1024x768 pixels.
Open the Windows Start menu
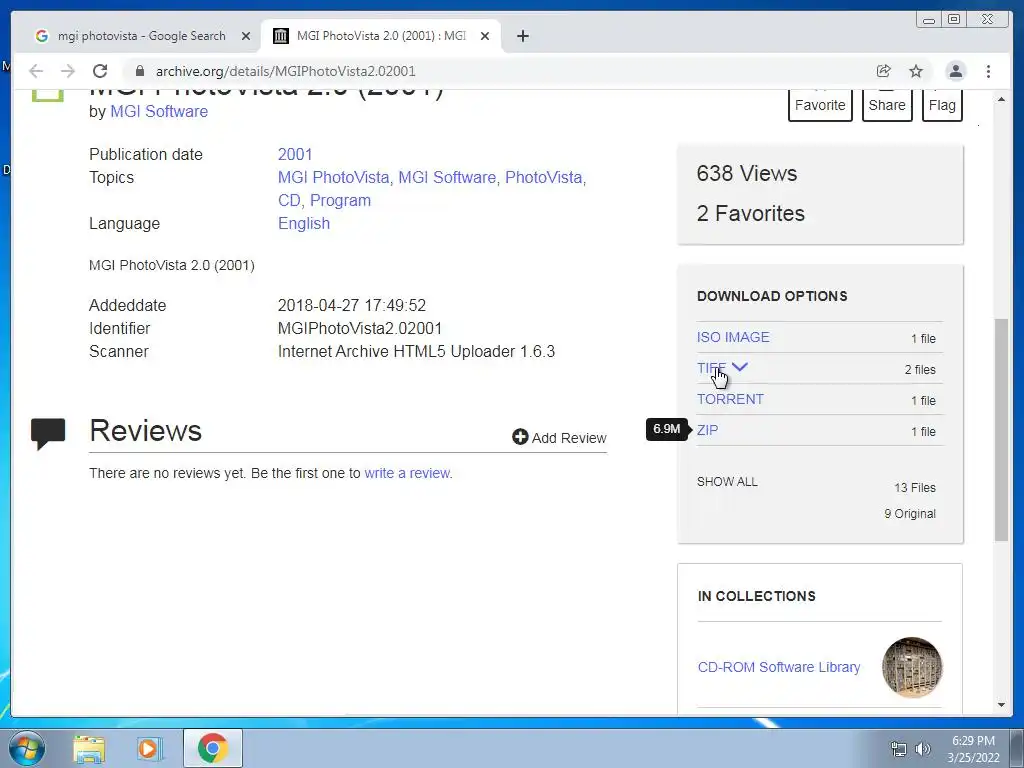point(26,748)
